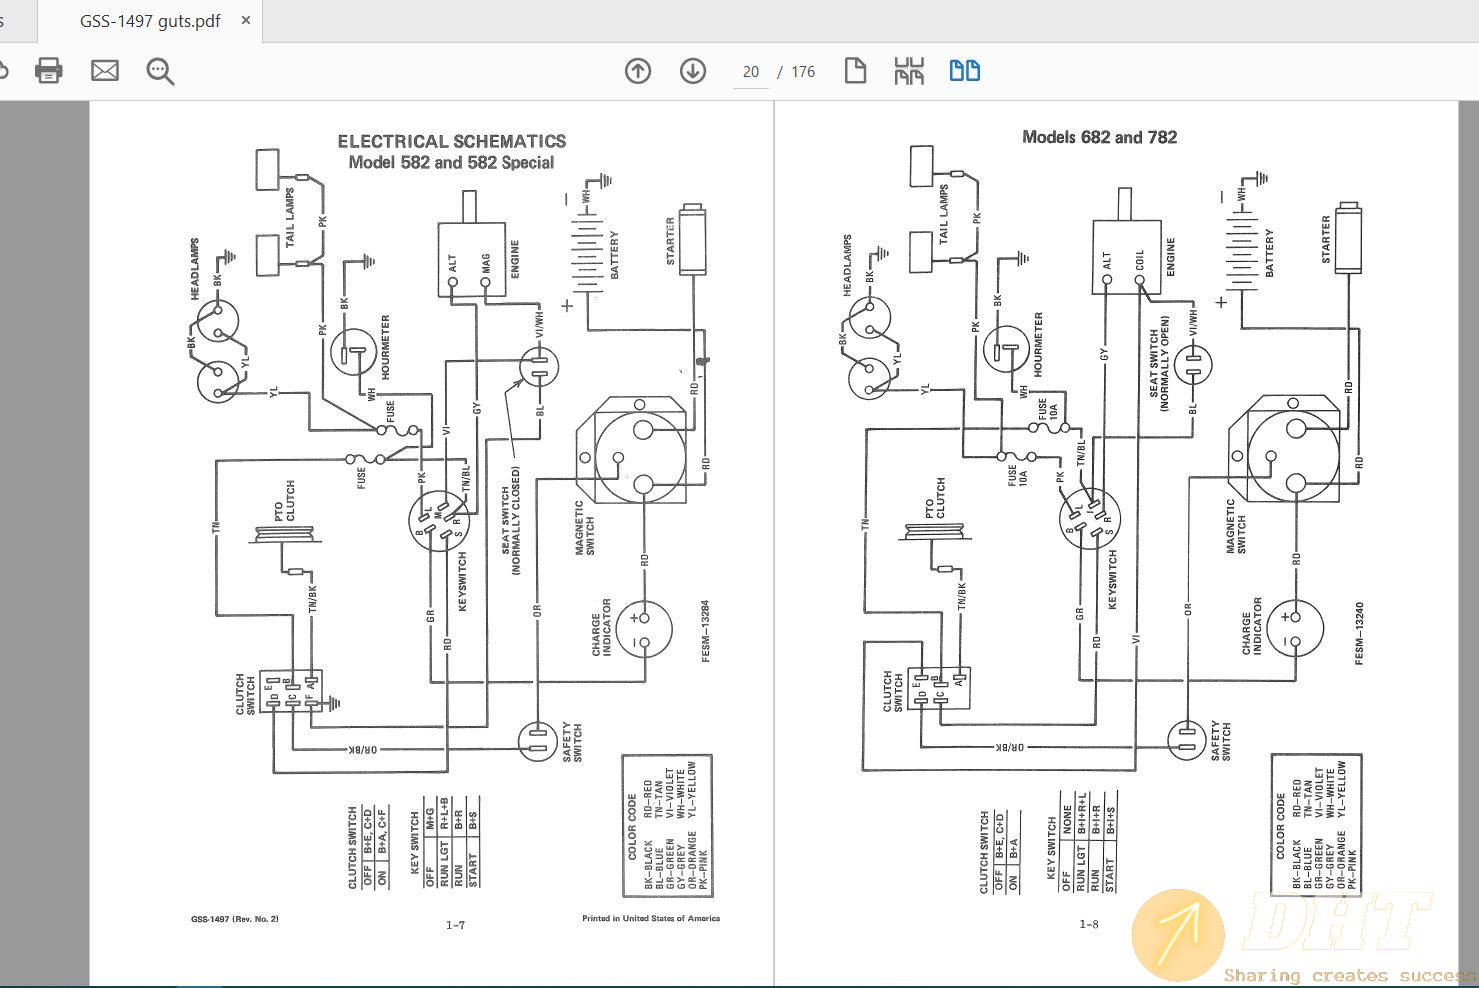The width and height of the screenshot is (1479, 988).
Task: Click the ELECTRICAL SCHEMATICS heading
Action: pyautogui.click(x=451, y=141)
